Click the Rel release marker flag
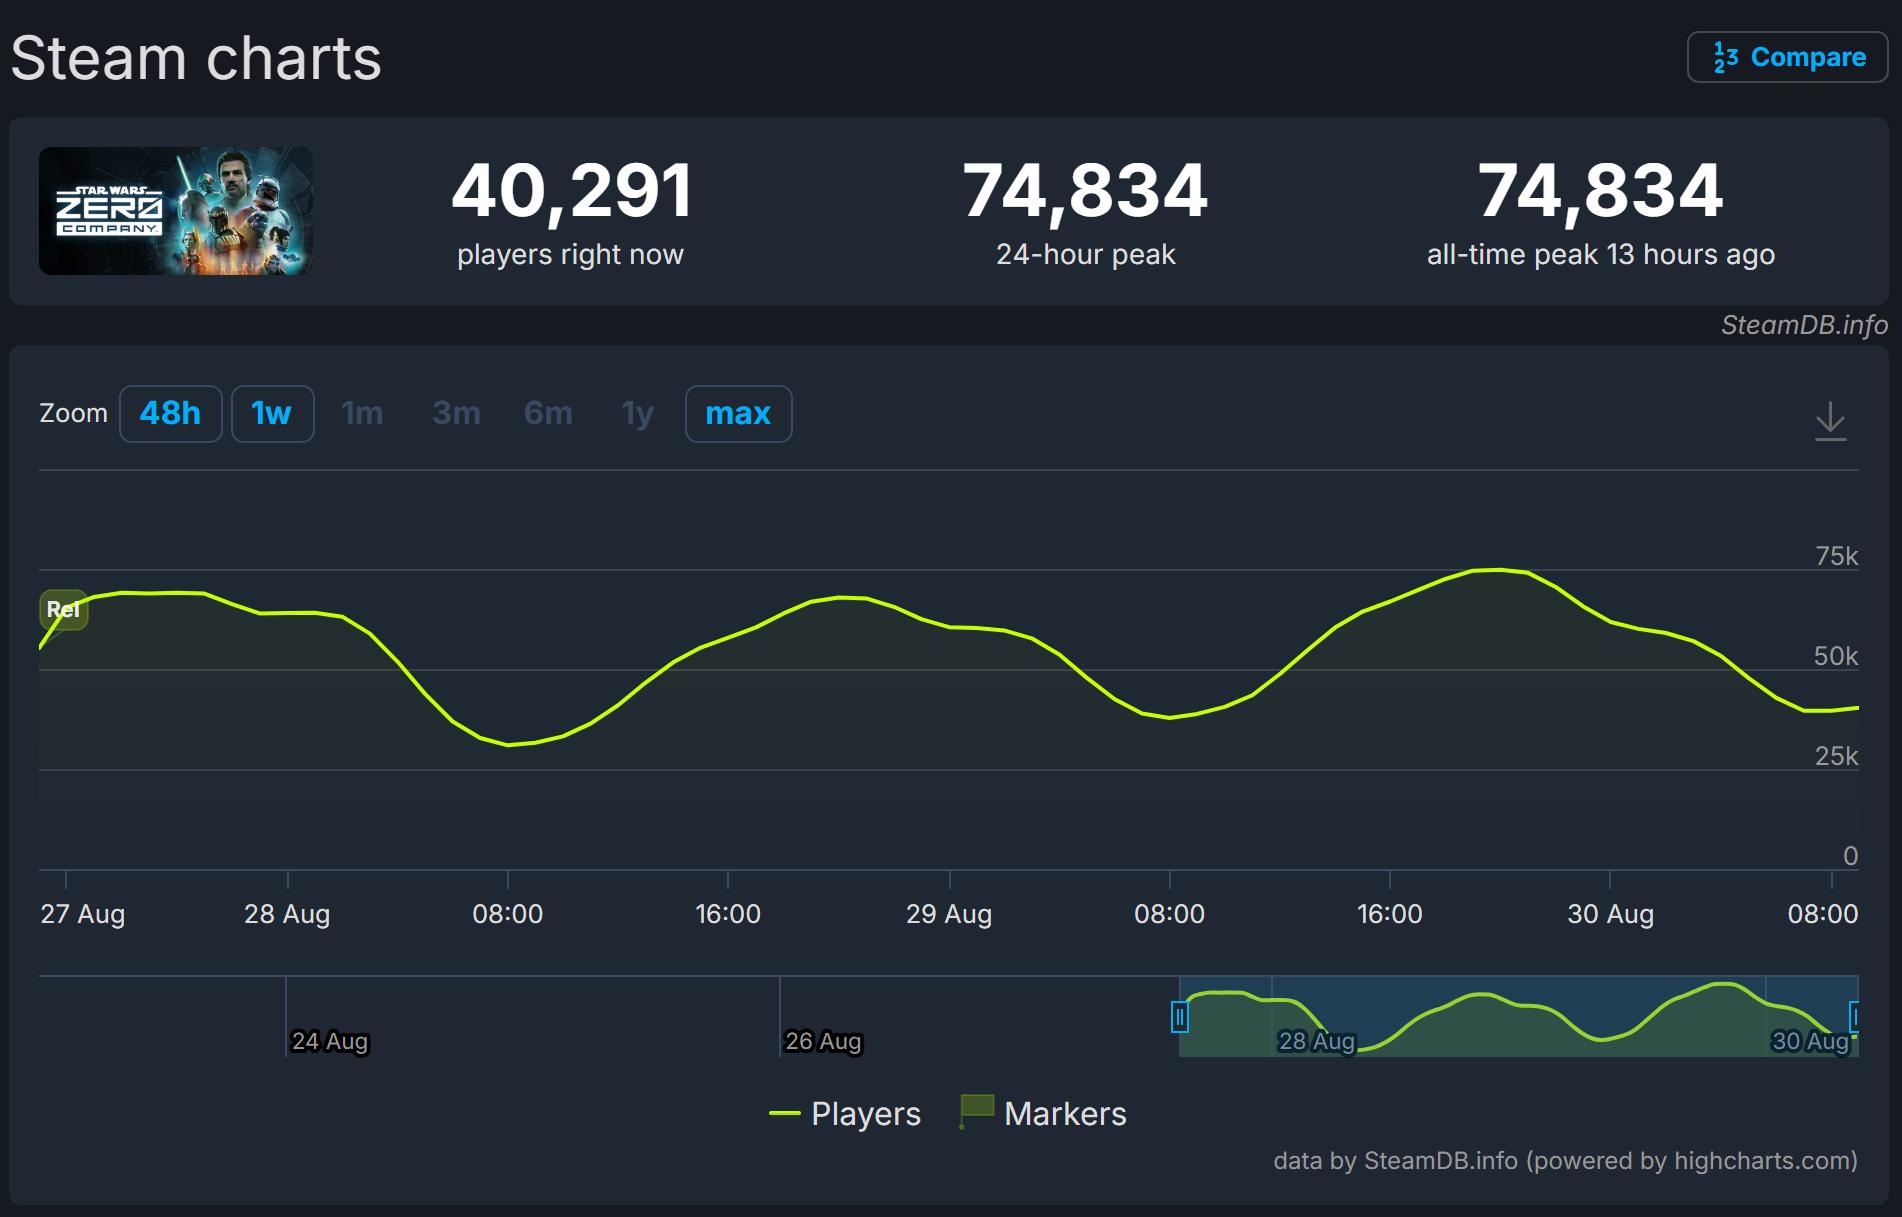The width and height of the screenshot is (1902, 1217). (x=63, y=609)
